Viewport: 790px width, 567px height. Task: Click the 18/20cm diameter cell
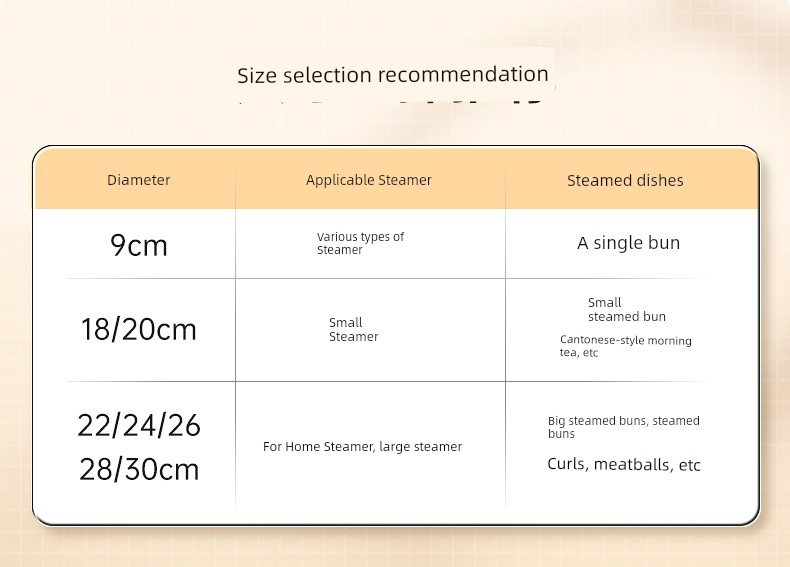pos(139,330)
